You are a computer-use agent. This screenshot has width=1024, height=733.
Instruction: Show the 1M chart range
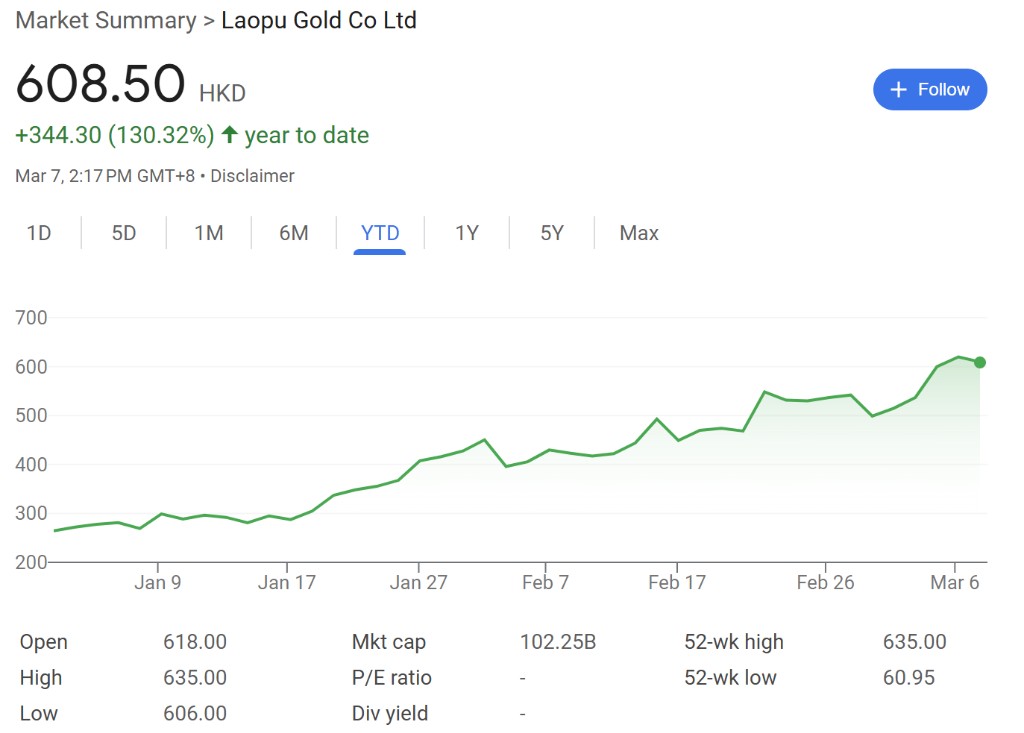pos(209,233)
